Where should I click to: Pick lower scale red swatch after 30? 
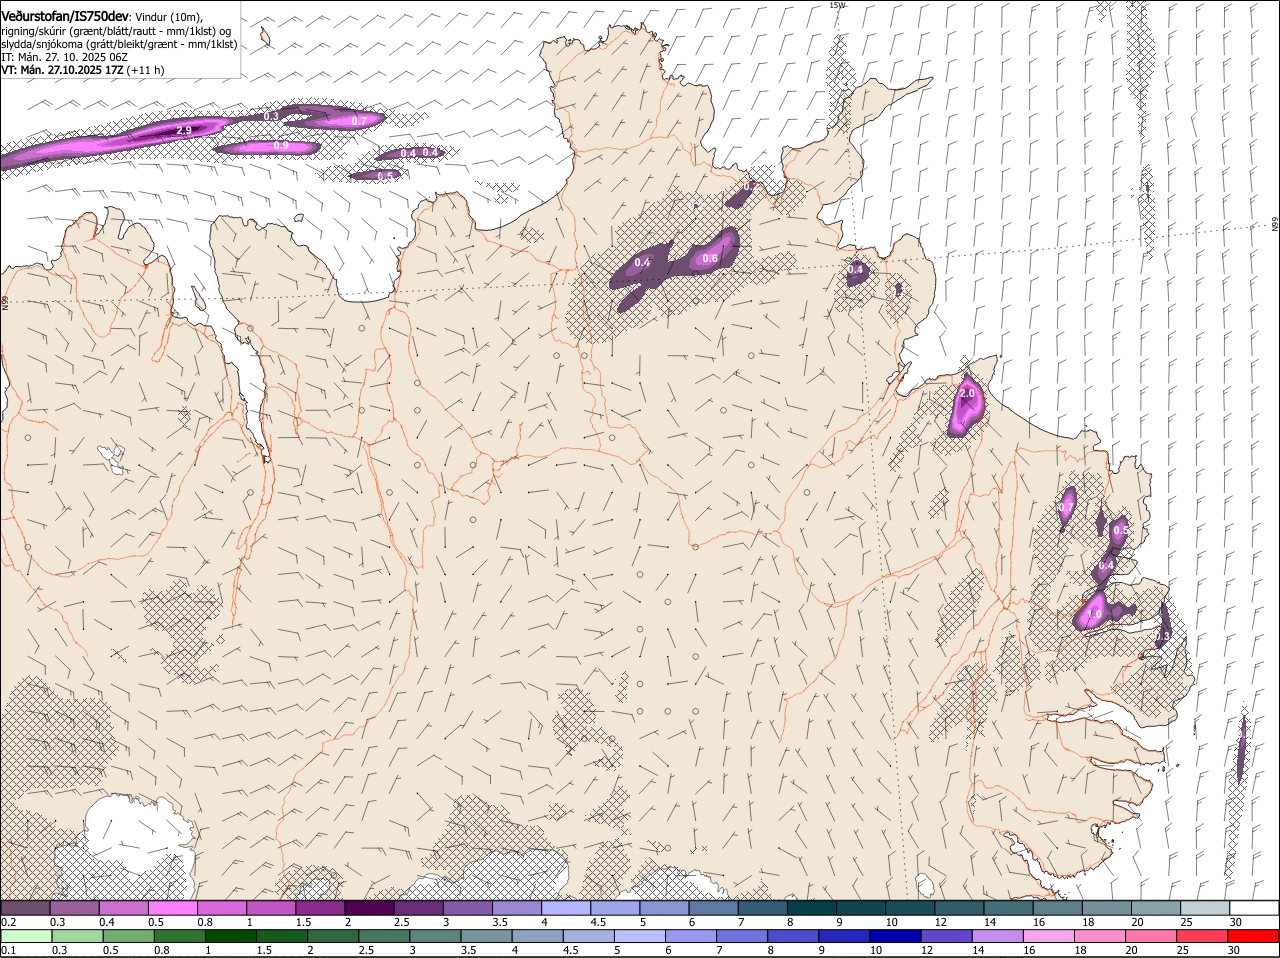pos(1254,936)
